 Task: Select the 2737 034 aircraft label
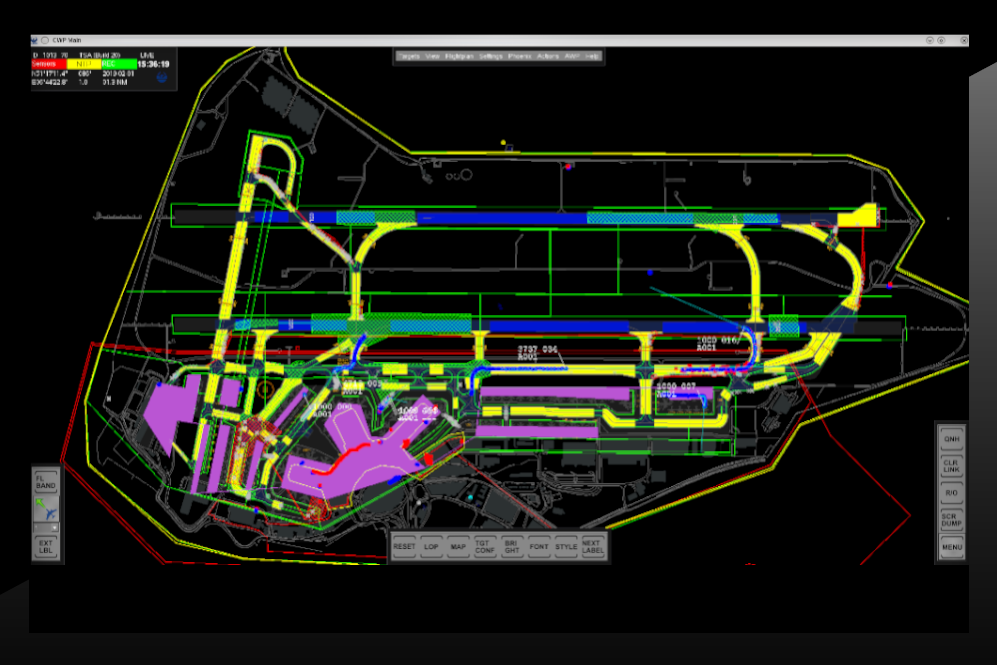(x=535, y=352)
